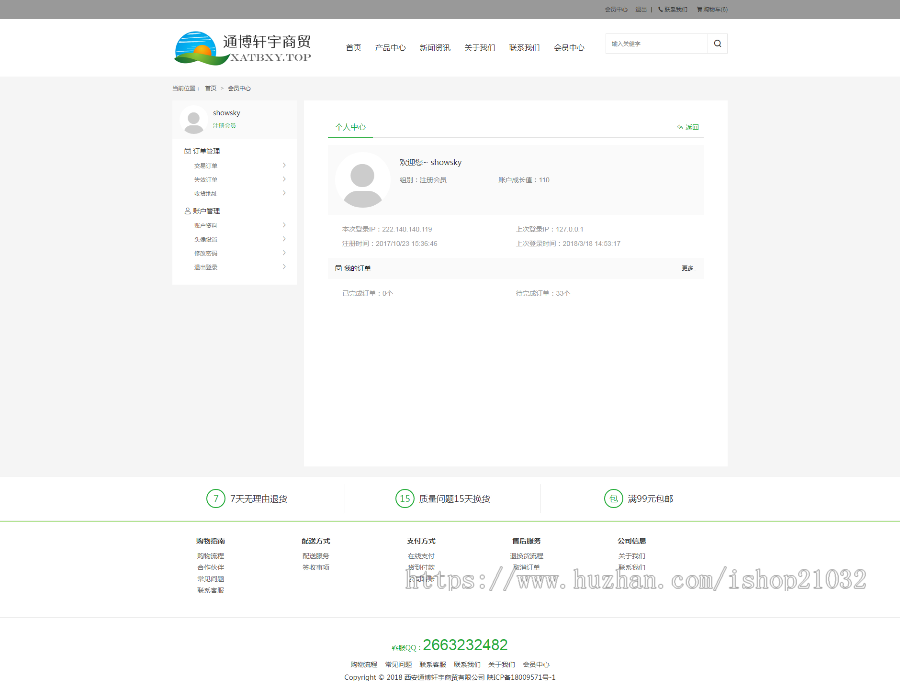900x698 pixels.
Task: Expand 退出登录 with its chevron
Action: pyautogui.click(x=283, y=266)
